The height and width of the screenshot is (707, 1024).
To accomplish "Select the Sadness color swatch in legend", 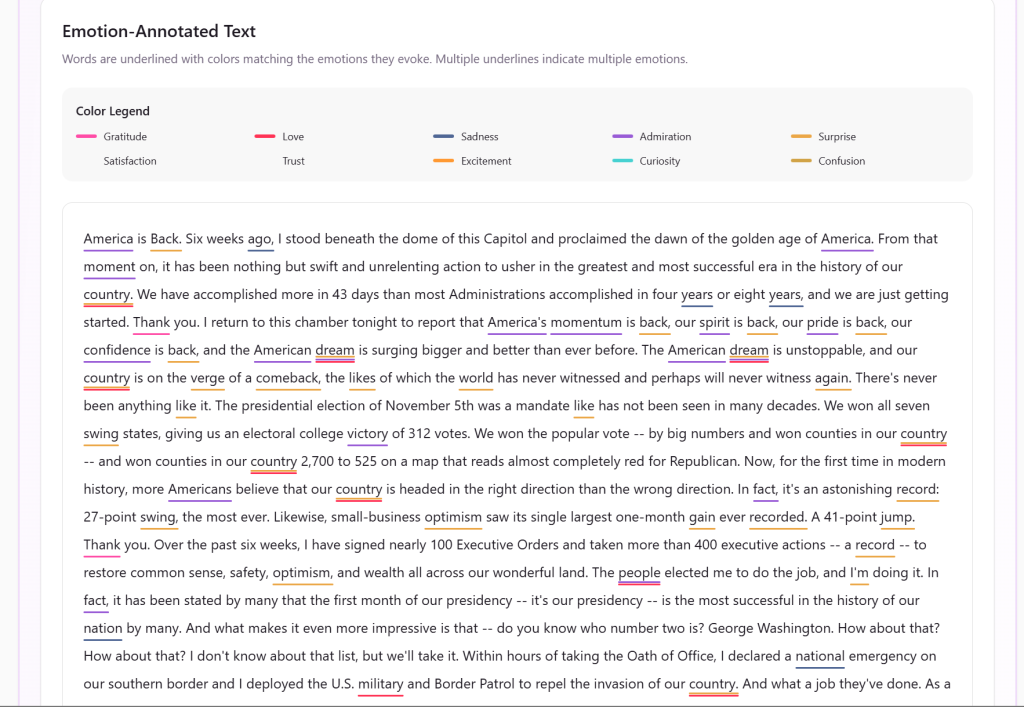I will click(443, 136).
